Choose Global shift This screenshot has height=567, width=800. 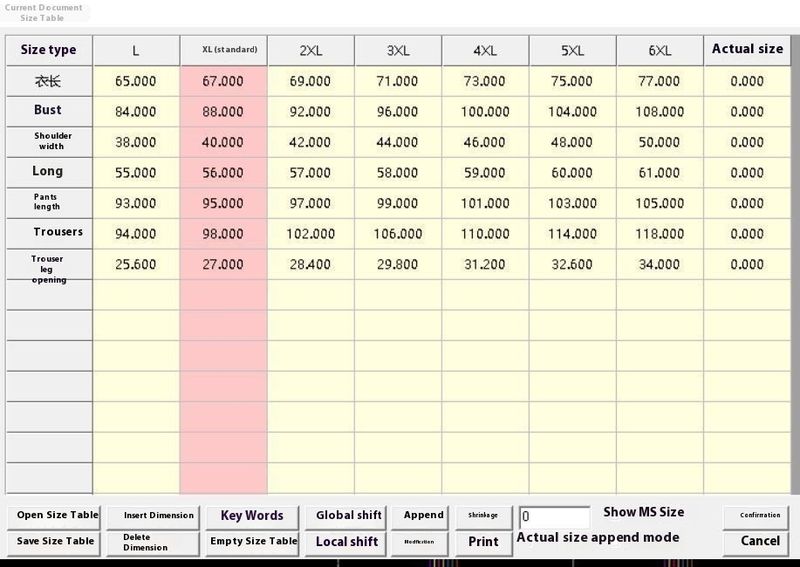pos(349,515)
